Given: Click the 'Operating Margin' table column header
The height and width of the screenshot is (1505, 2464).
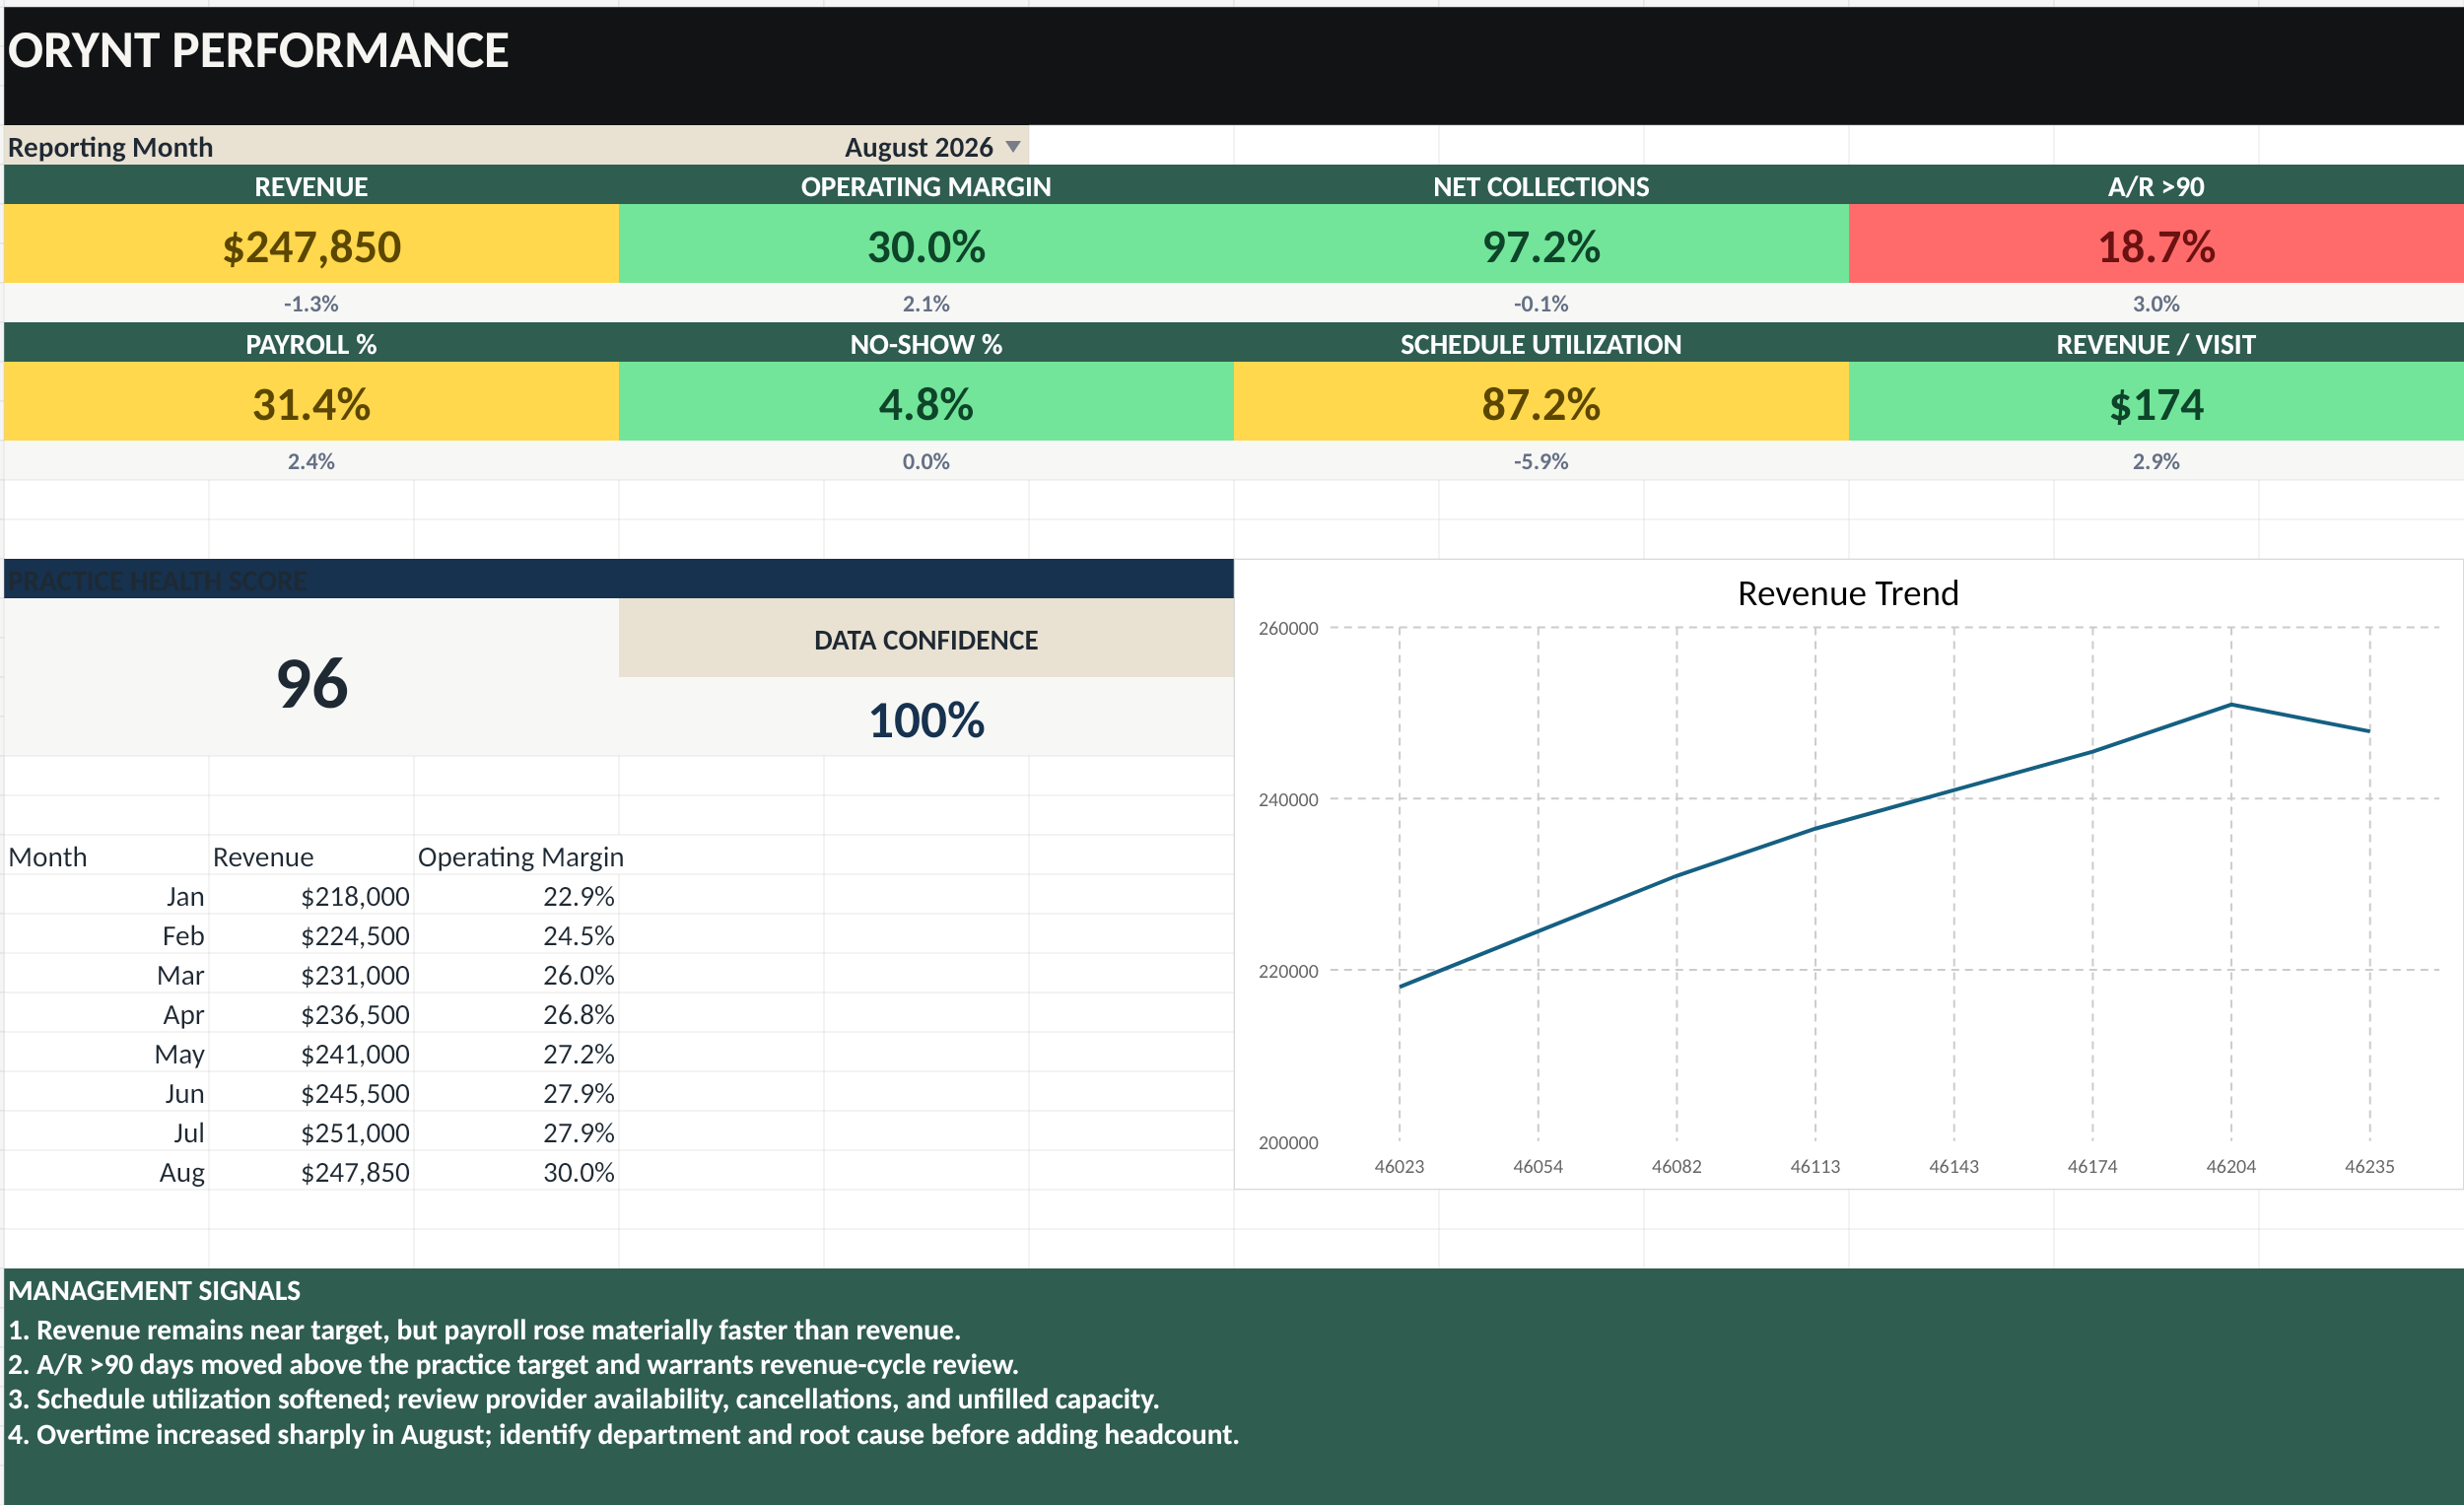Looking at the screenshot, I should coord(520,857).
